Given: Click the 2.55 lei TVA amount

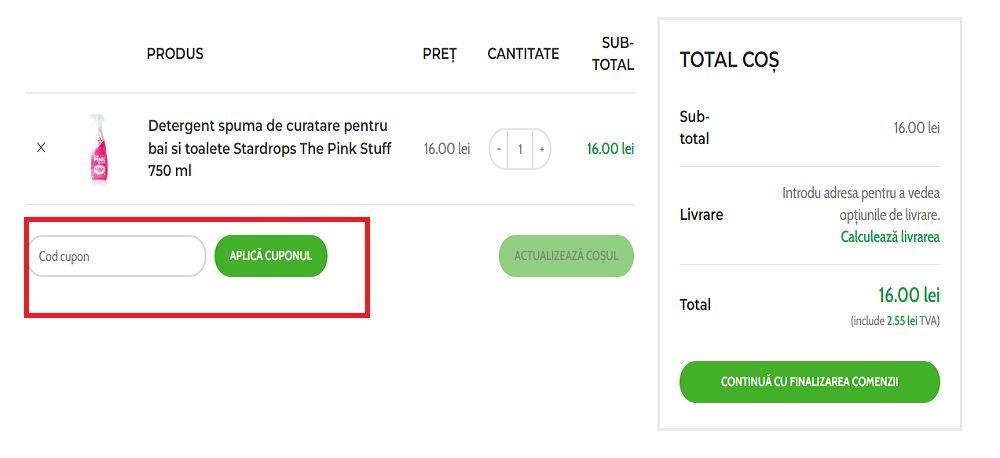Looking at the screenshot, I should tap(902, 321).
